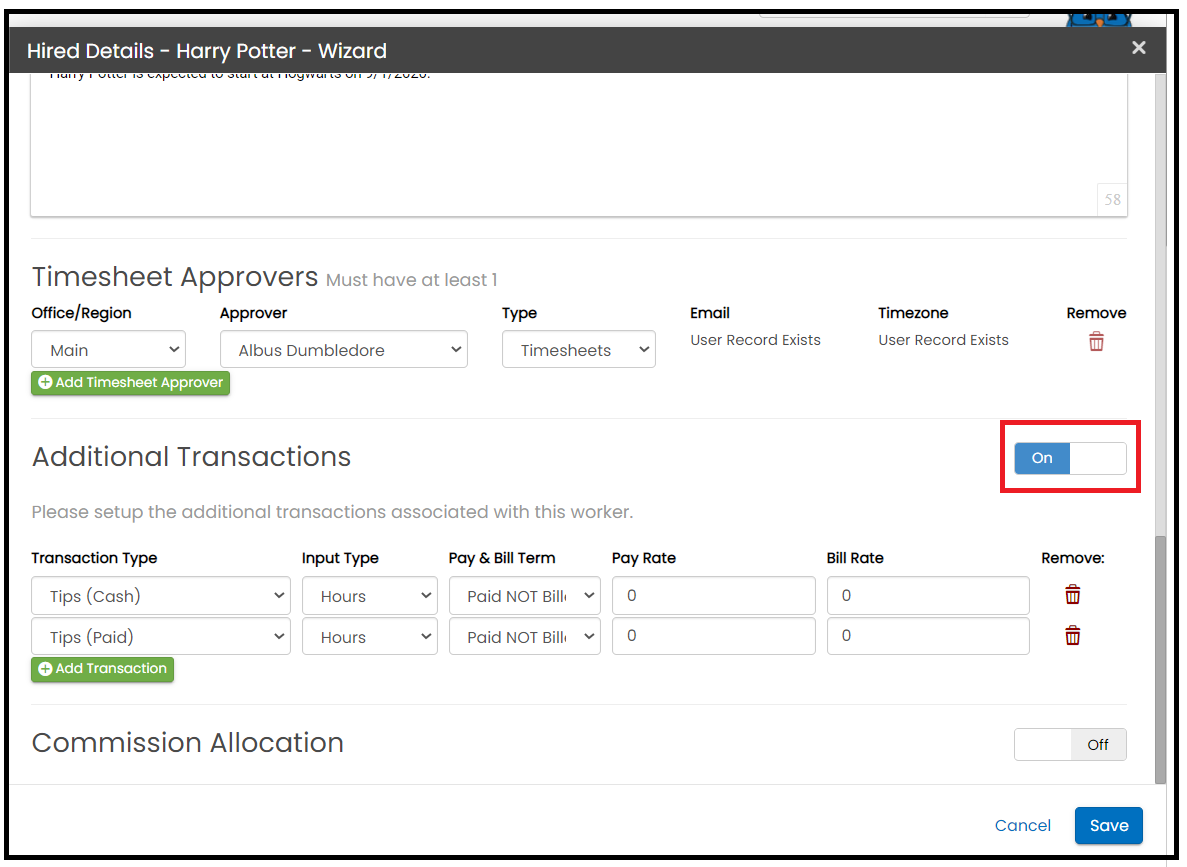Image resolution: width=1187 pixels, height=867 pixels.
Task: Click the 'User Record Exists' text under Timezone
Action: [x=943, y=340]
